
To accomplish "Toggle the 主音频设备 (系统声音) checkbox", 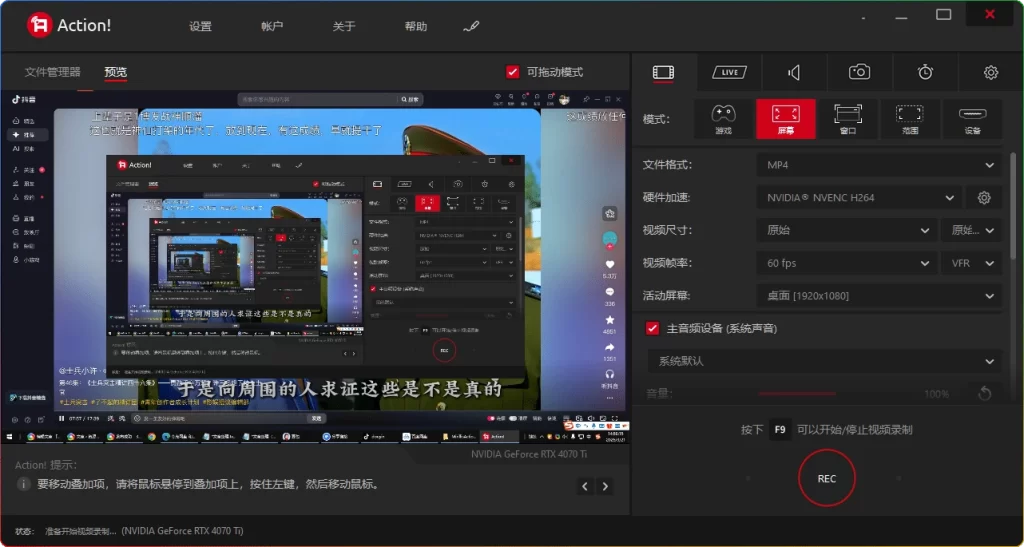I will tap(652, 328).
